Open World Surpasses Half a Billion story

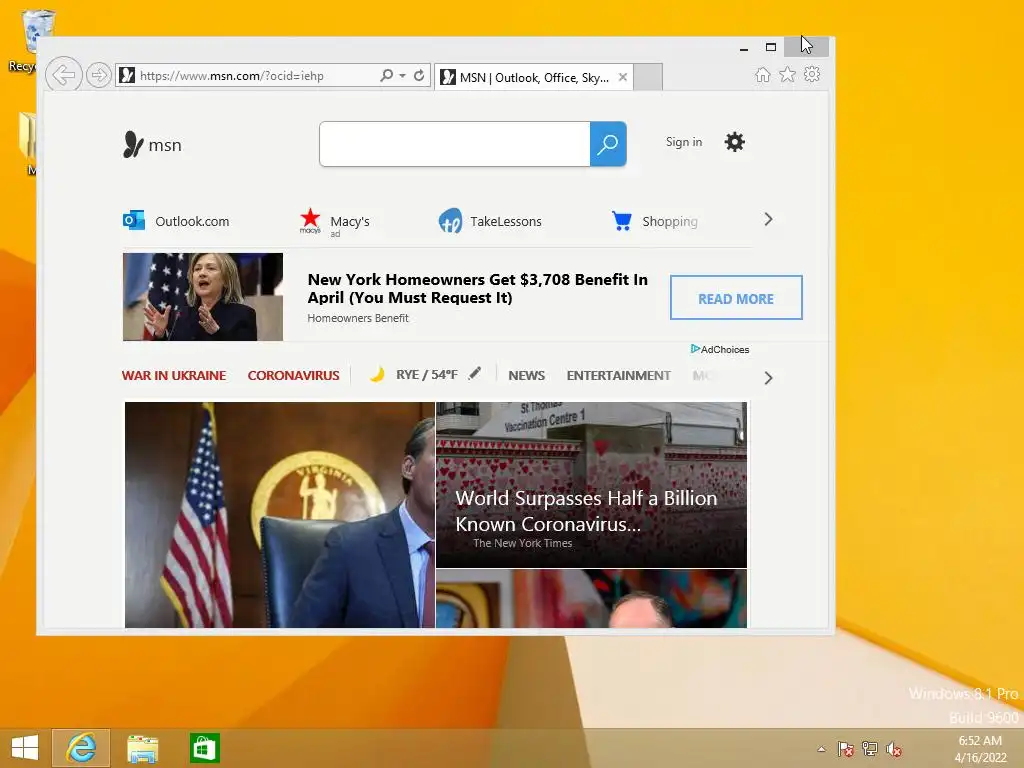pyautogui.click(x=586, y=511)
